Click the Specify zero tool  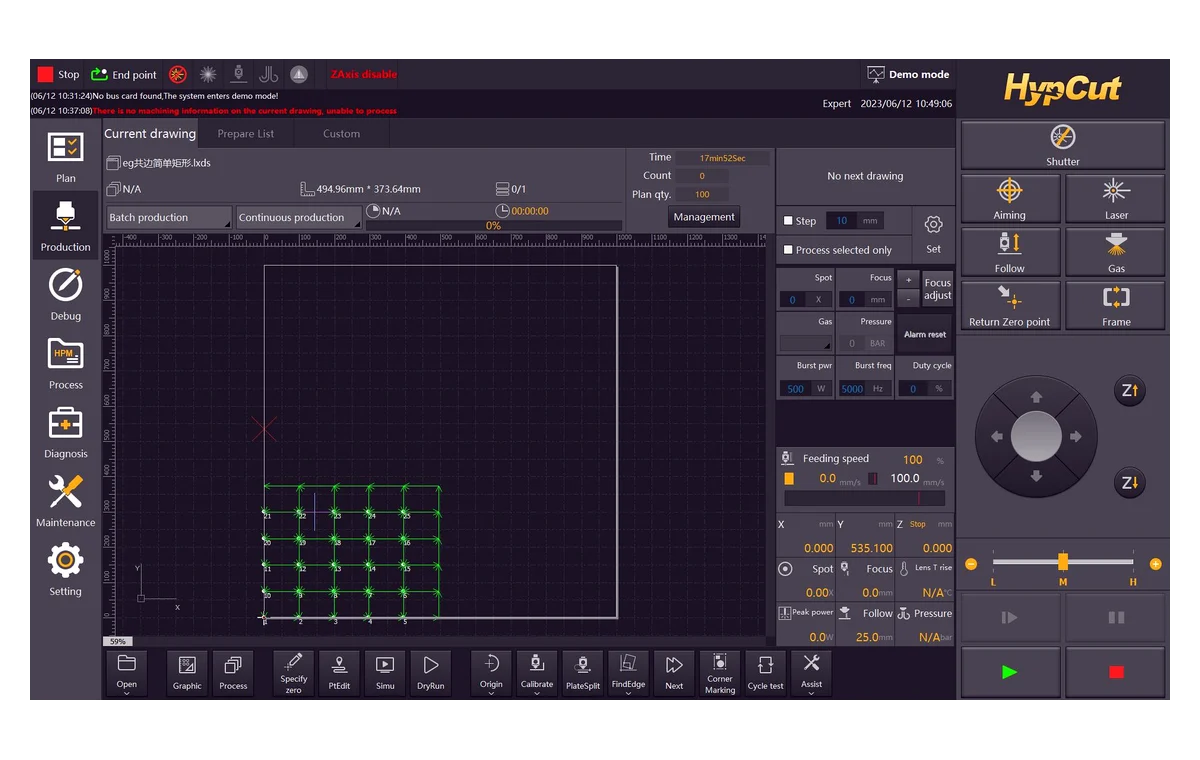[x=293, y=673]
